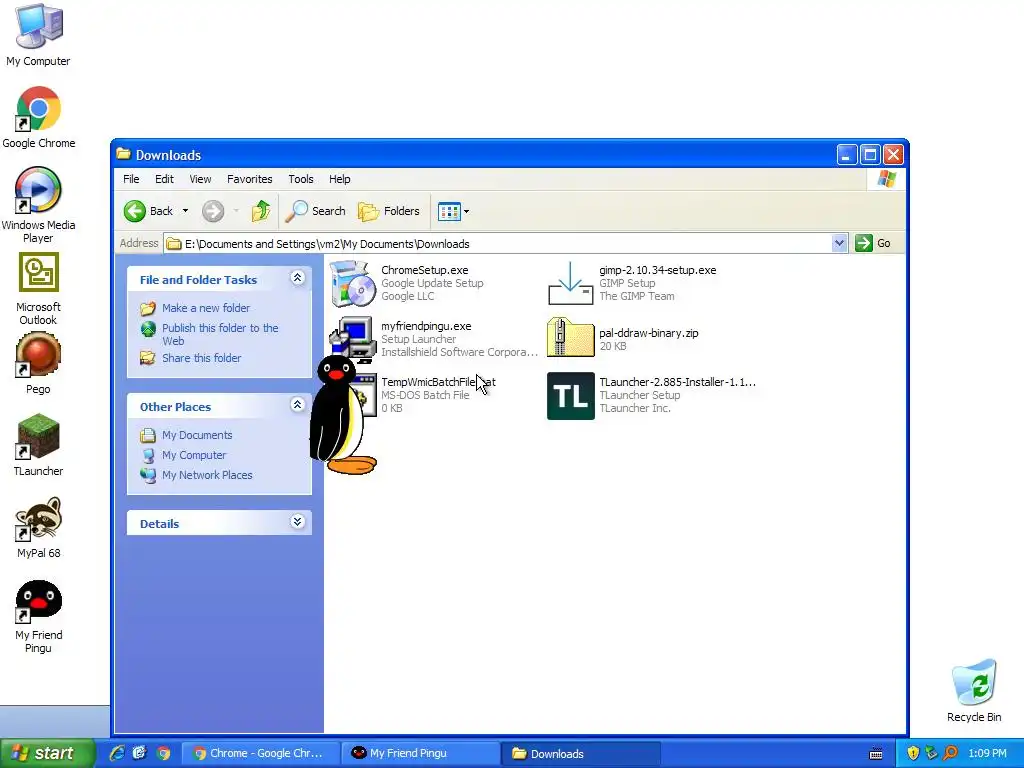Click the Windows flag logo in Downloads
The width and height of the screenshot is (1024, 768).
click(x=887, y=178)
